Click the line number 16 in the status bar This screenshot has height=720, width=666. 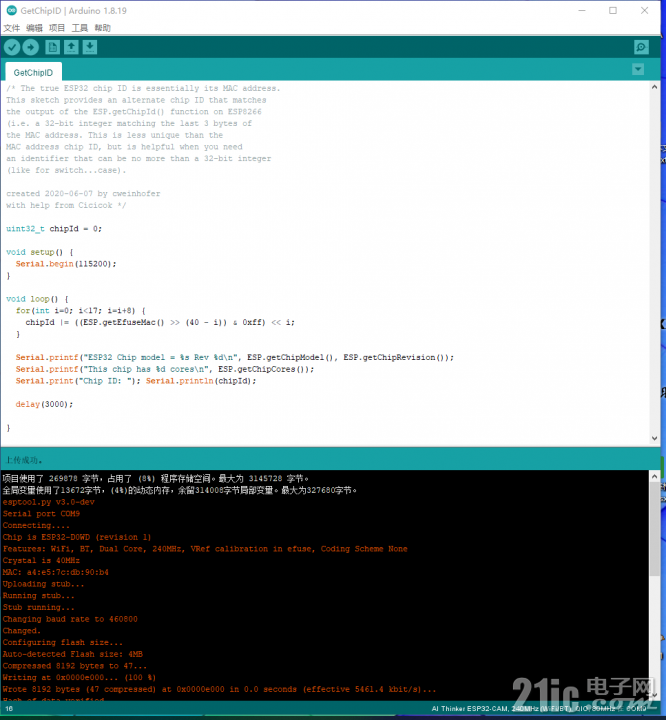tap(9, 709)
